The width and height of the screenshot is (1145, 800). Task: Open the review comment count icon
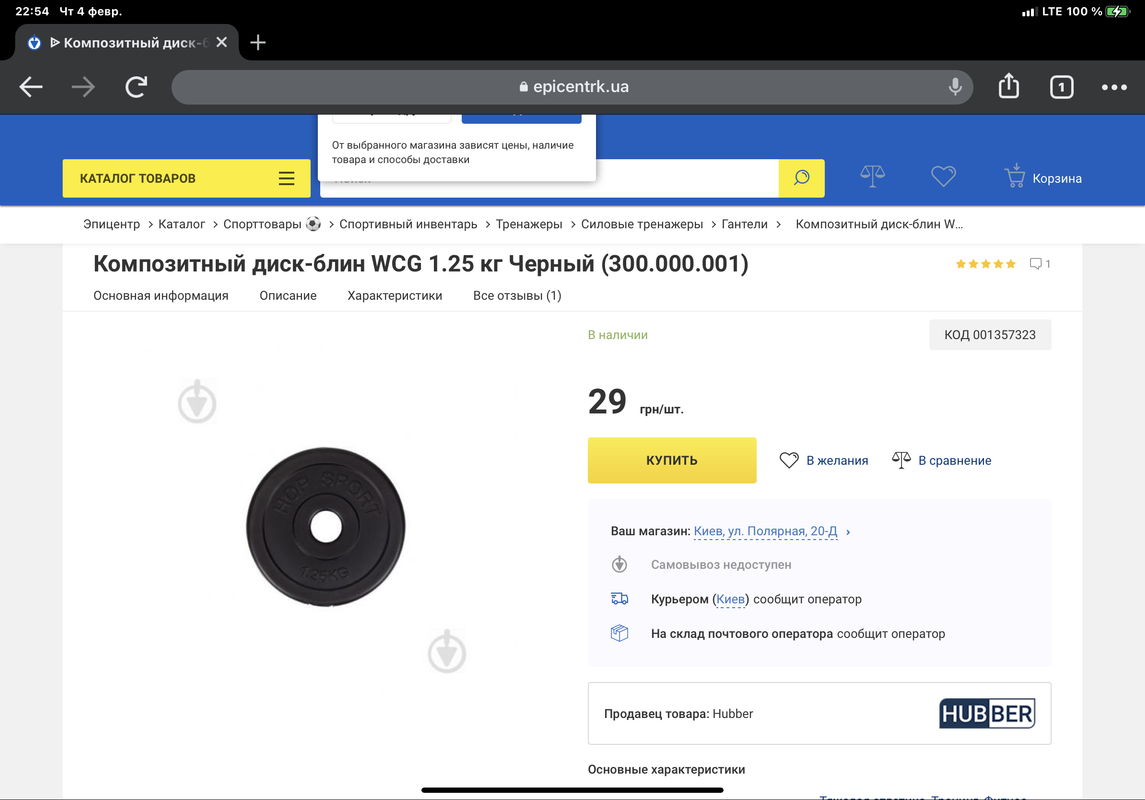coord(1040,264)
